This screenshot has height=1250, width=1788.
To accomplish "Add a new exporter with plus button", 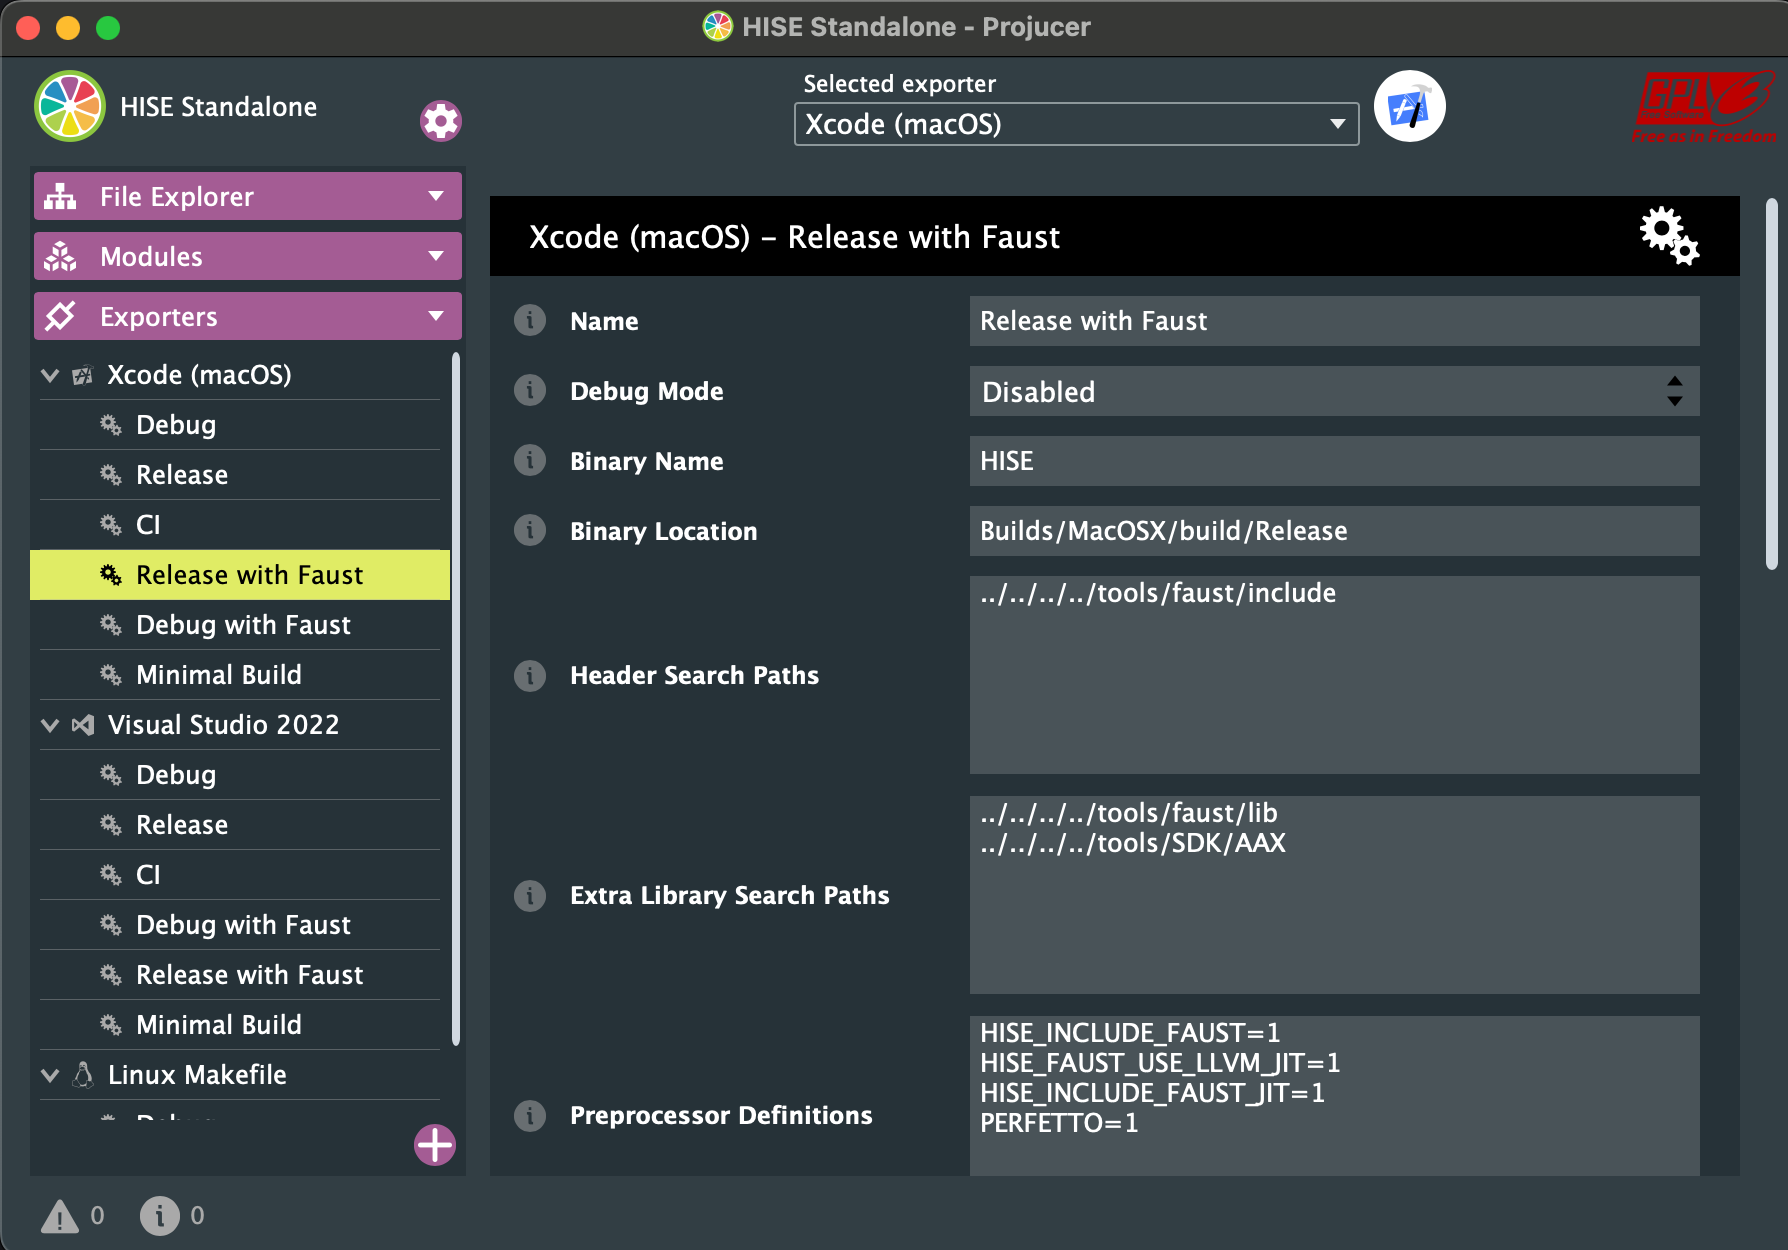I will pyautogui.click(x=435, y=1145).
